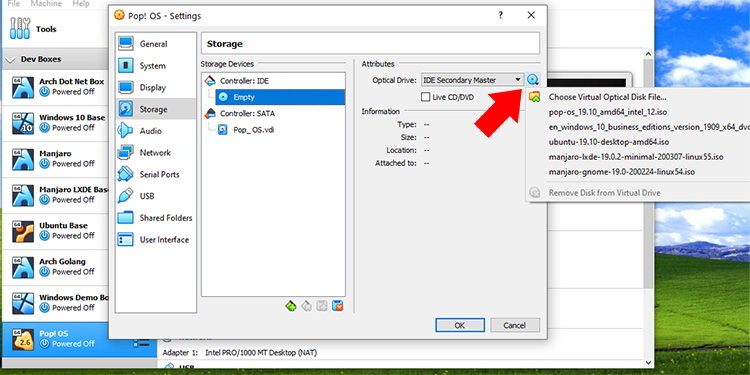Click the OK button
This screenshot has height=375, width=750.
coord(460,325)
